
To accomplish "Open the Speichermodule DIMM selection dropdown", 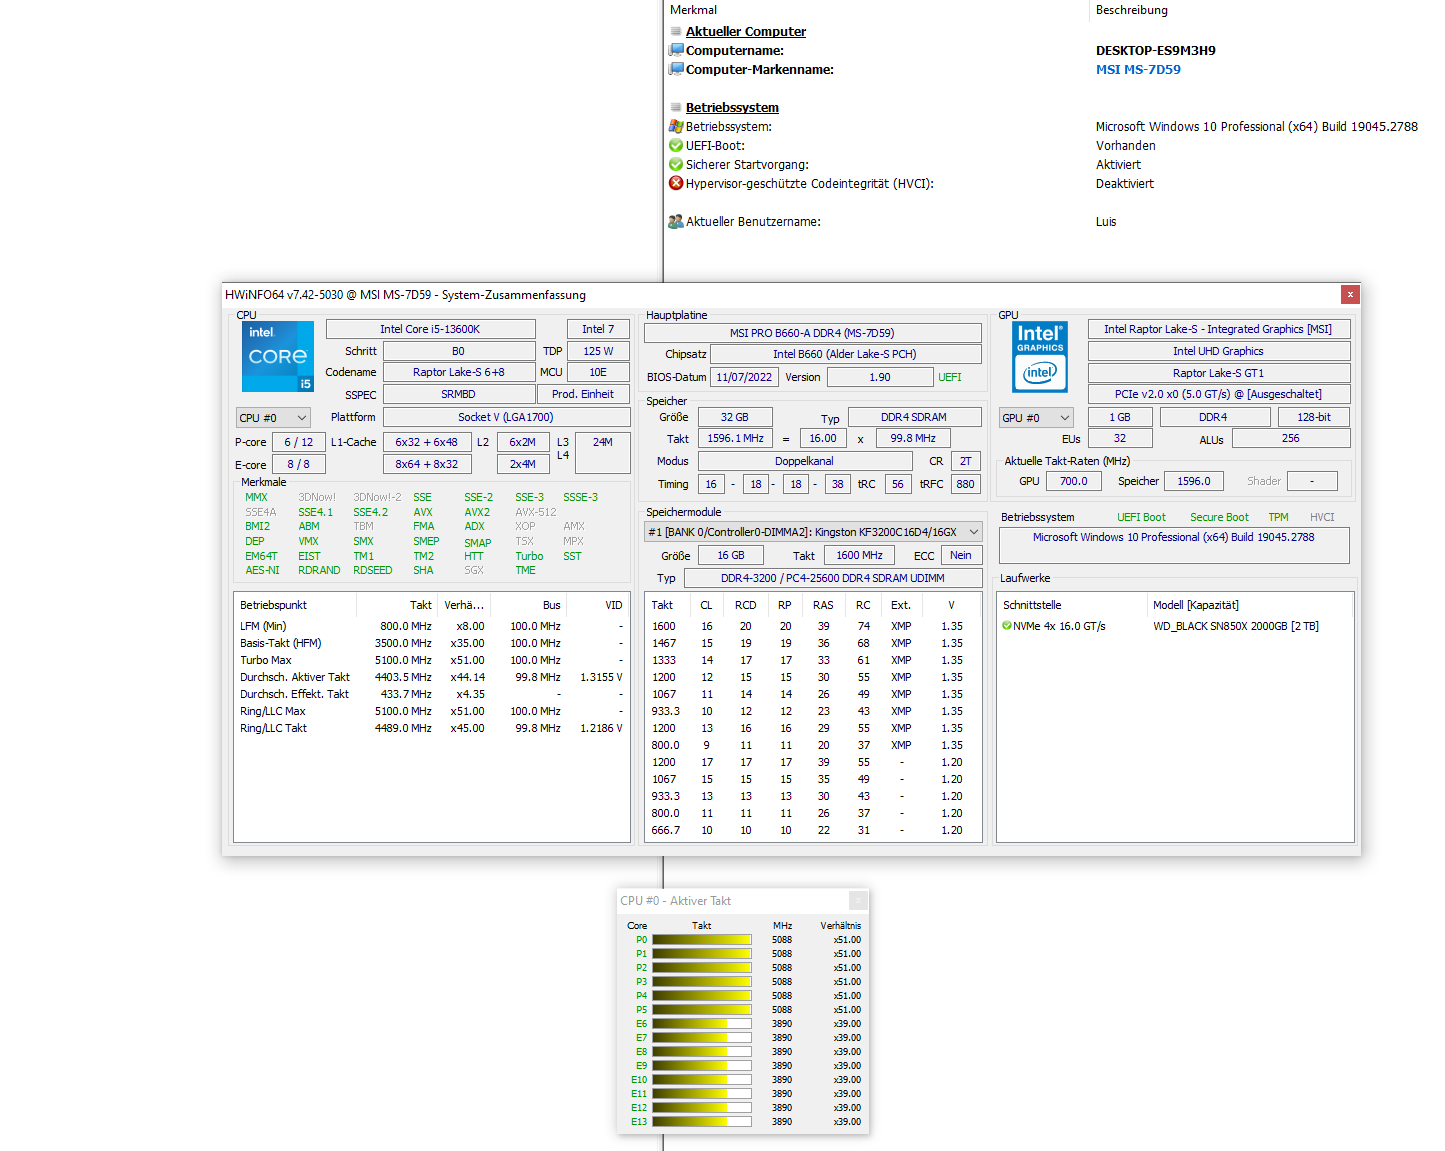I will (813, 532).
